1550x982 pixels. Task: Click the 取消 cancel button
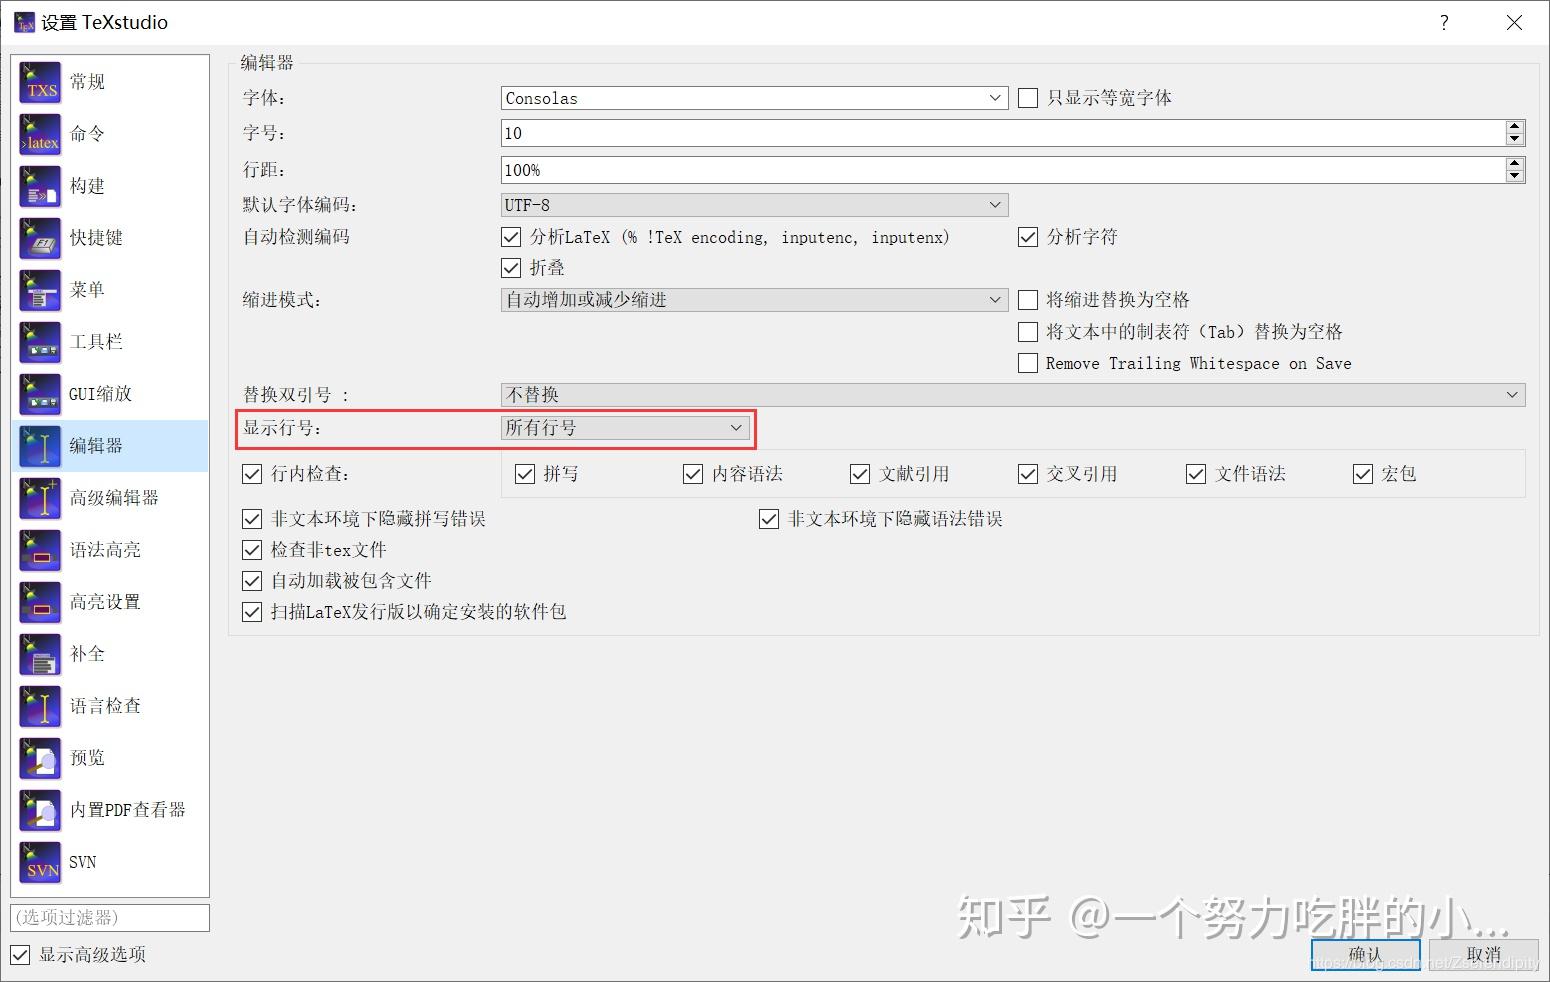click(1484, 953)
